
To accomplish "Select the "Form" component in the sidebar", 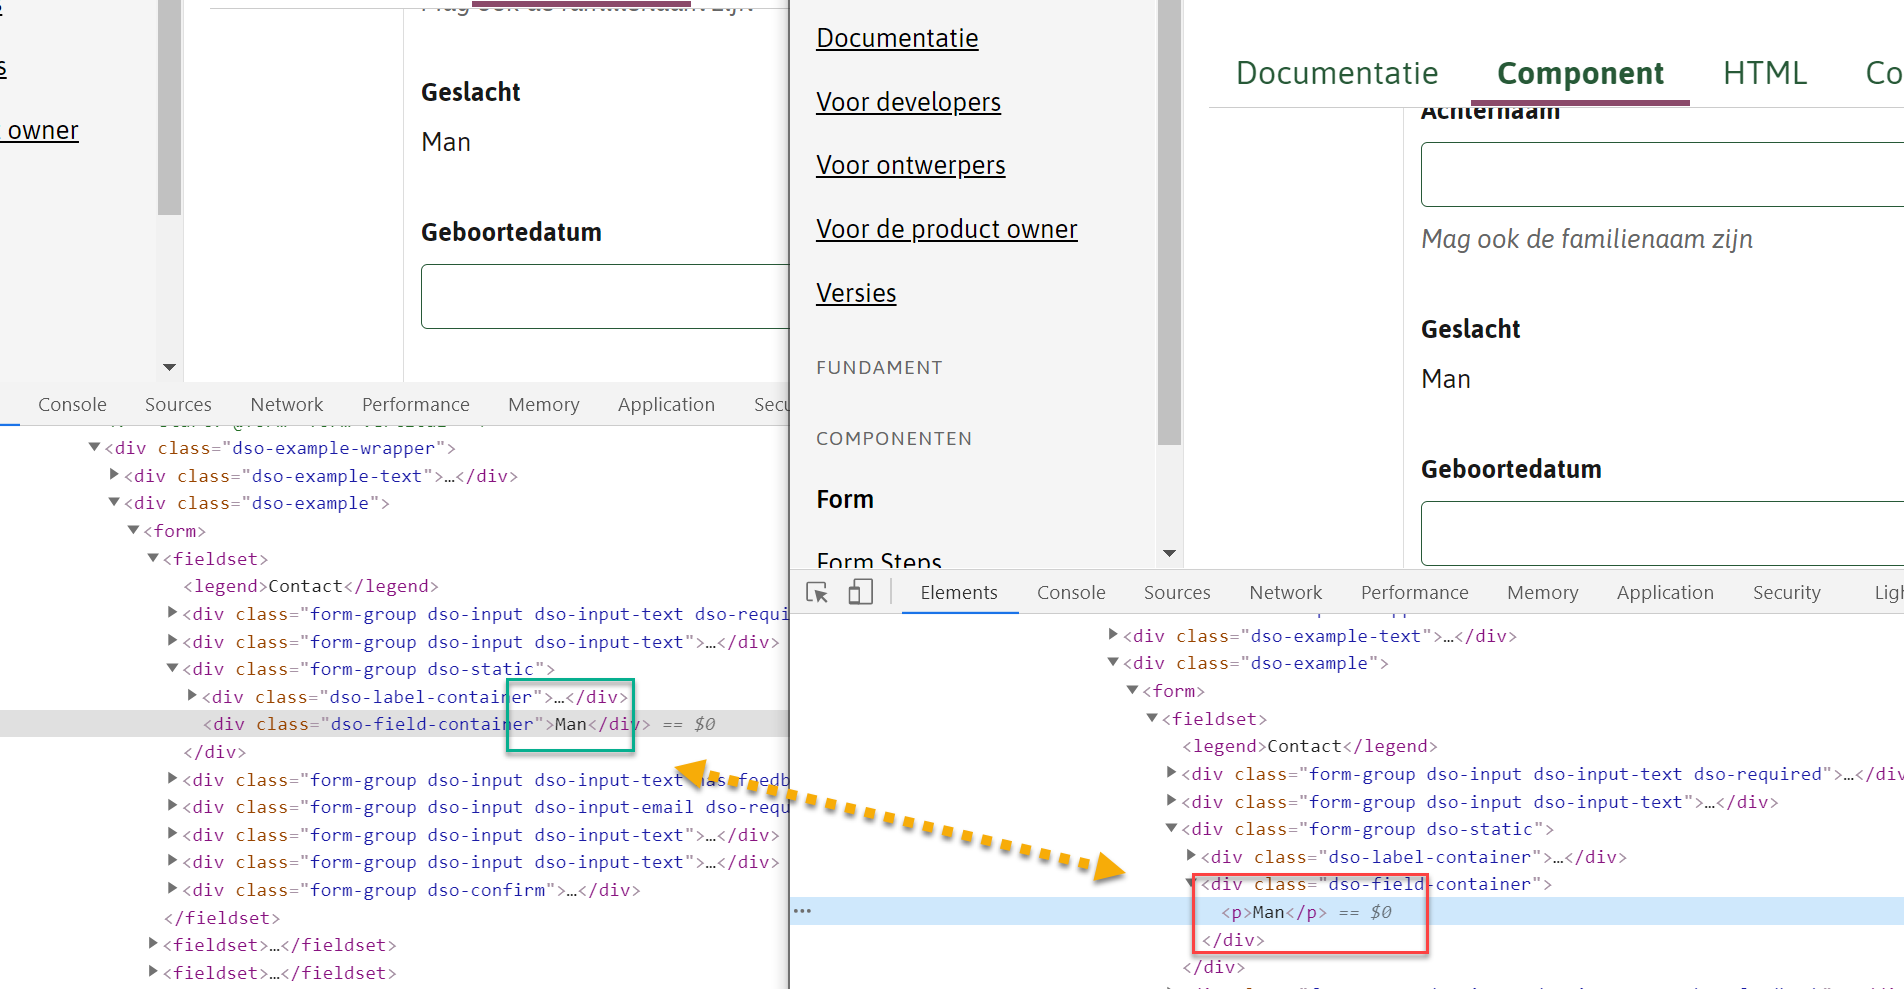I will [844, 498].
